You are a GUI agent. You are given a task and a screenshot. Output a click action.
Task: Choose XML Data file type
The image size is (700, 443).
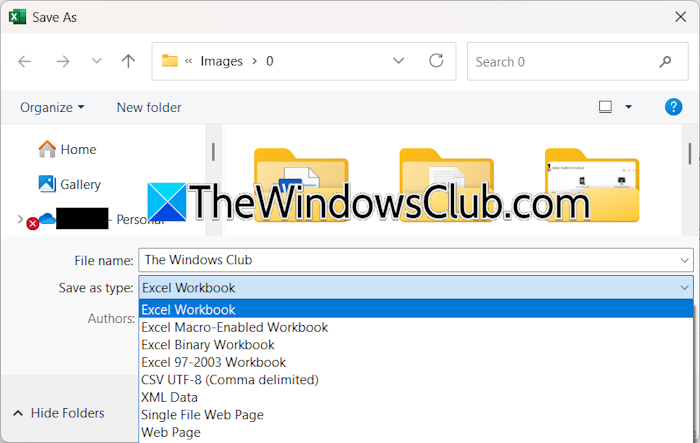tap(416, 397)
